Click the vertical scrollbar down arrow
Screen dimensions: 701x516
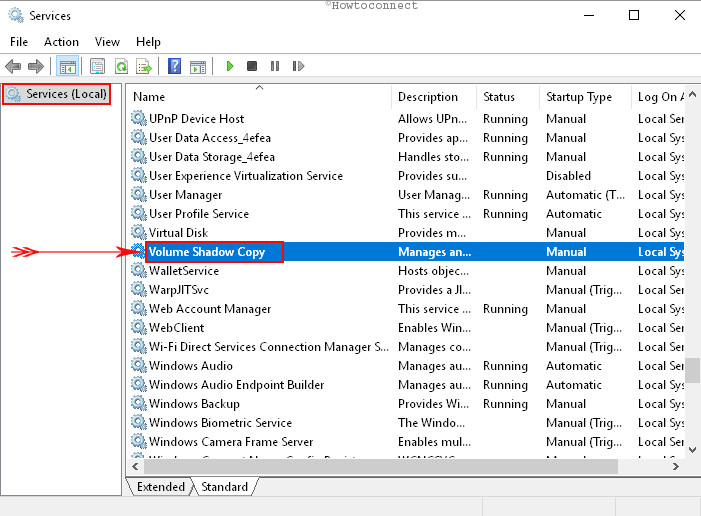[692, 450]
